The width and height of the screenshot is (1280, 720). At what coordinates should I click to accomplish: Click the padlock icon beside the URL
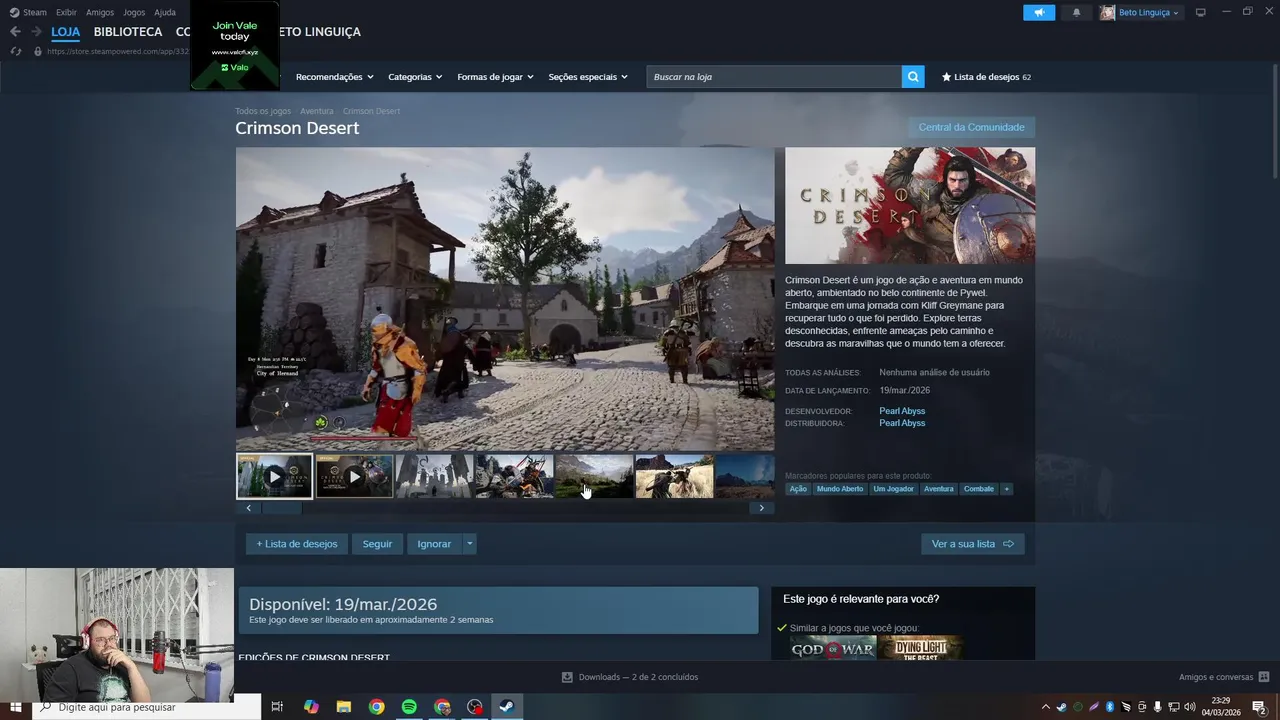[x=38, y=51]
